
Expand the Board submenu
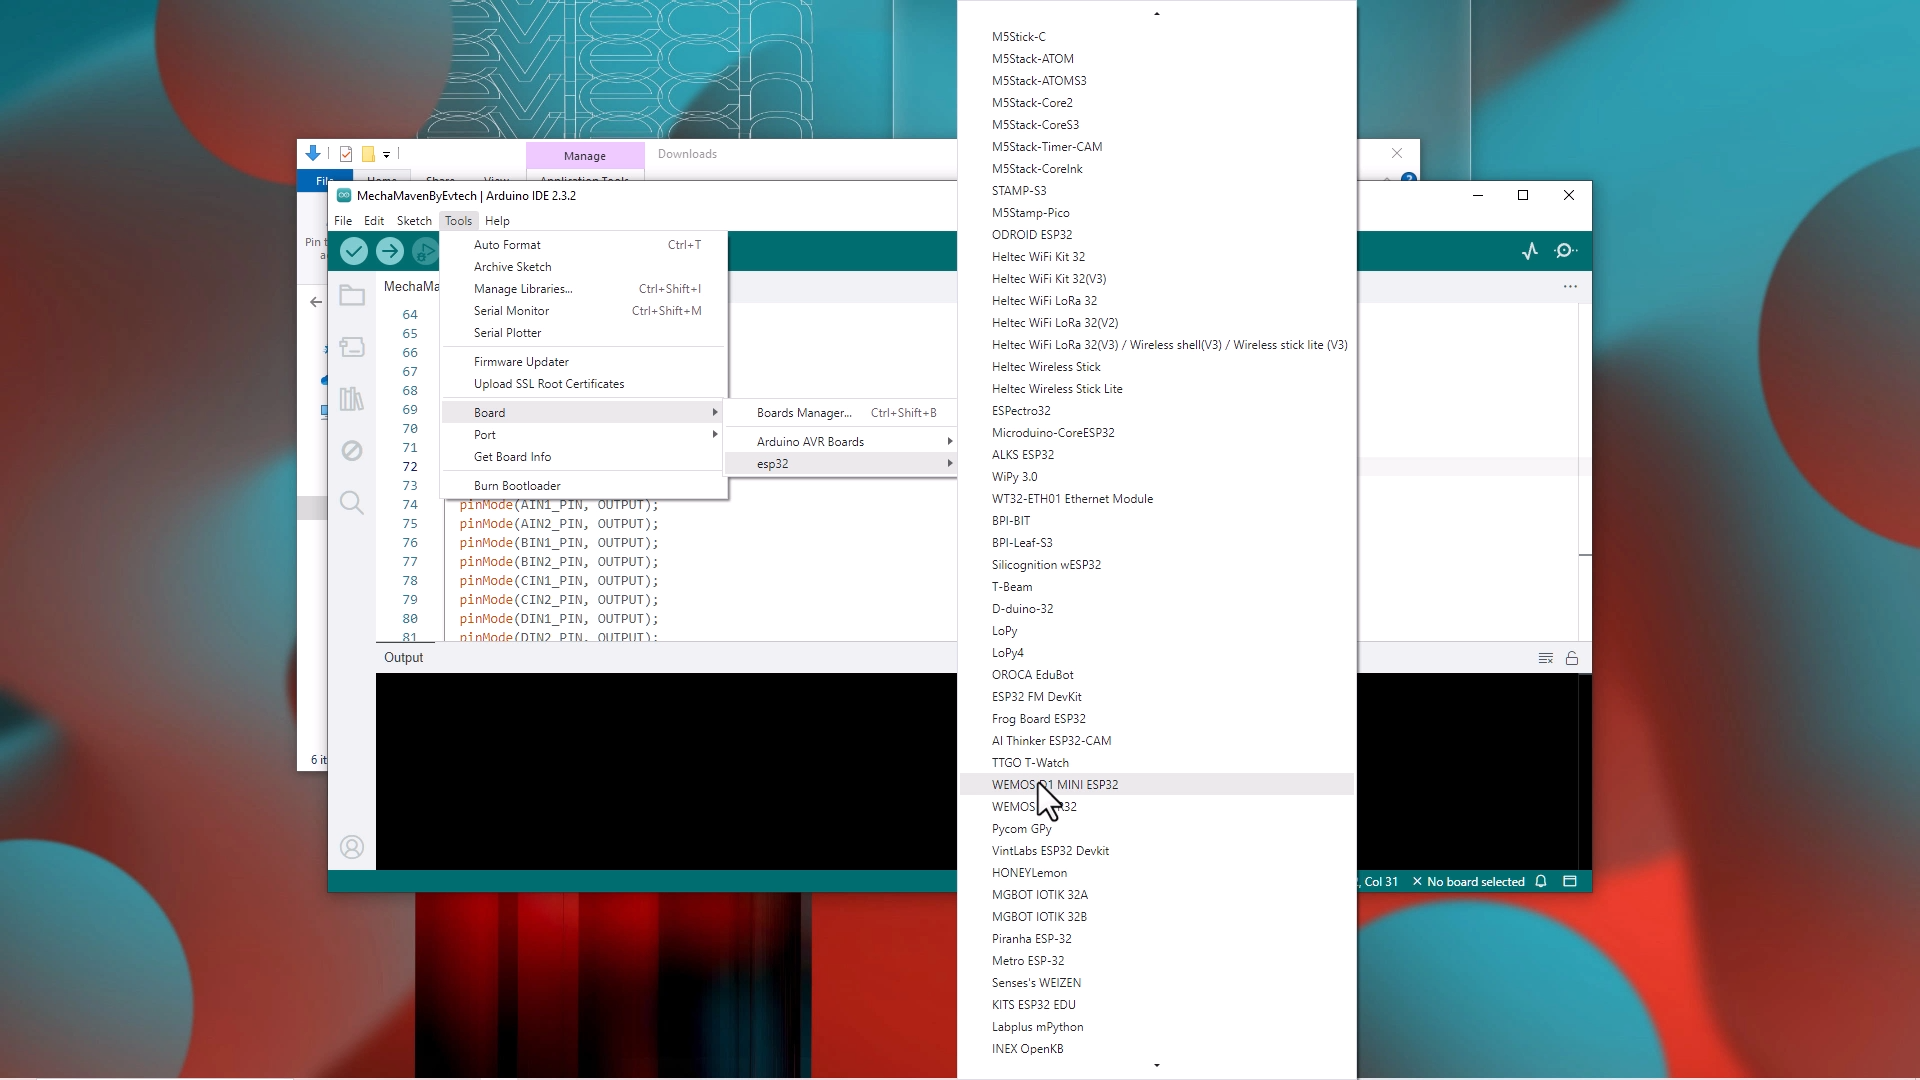point(584,412)
